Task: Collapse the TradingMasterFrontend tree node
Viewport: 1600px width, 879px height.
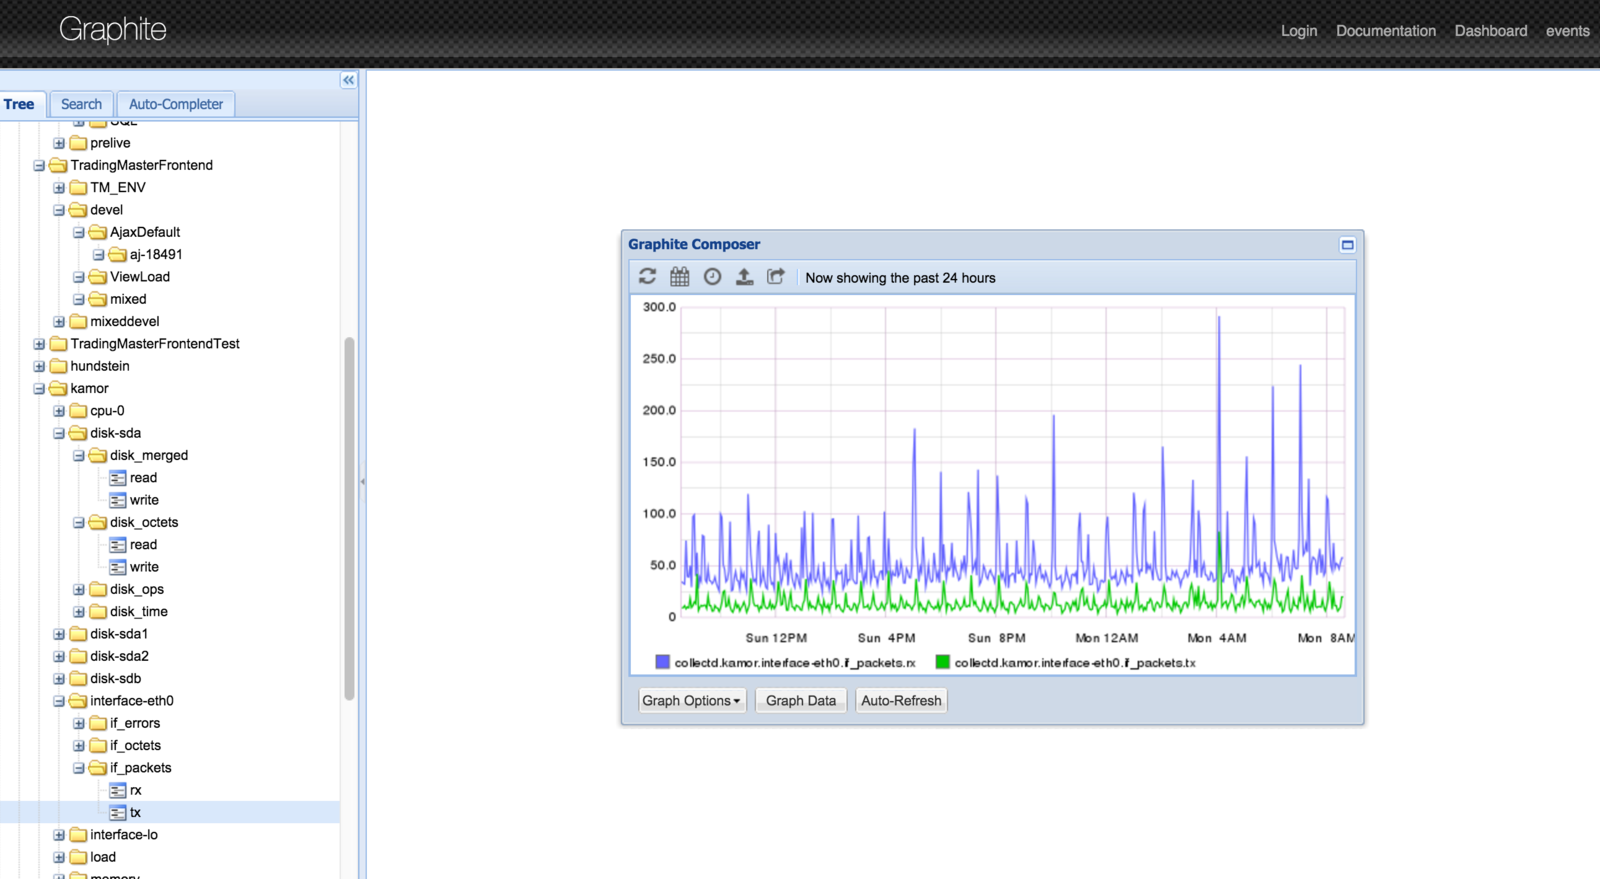Action: pyautogui.click(x=39, y=165)
